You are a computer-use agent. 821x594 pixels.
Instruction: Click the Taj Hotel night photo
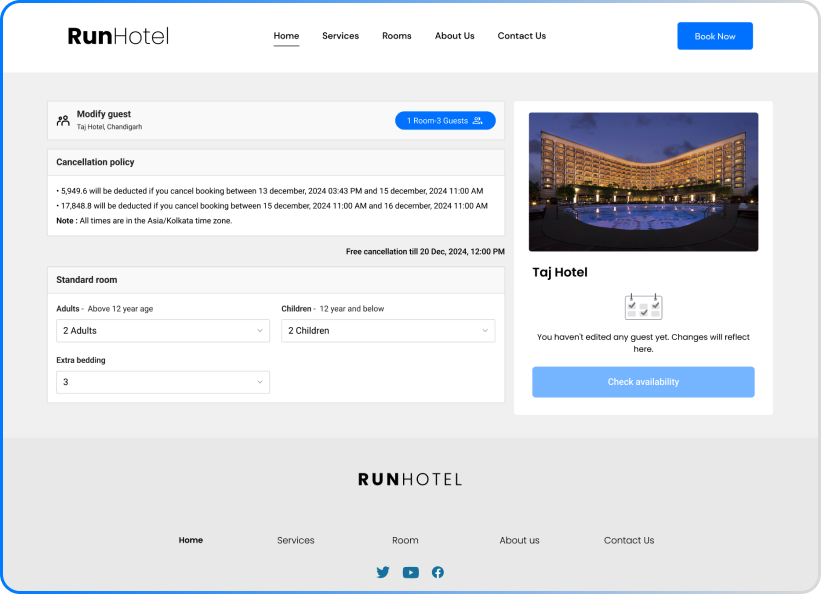(x=643, y=182)
